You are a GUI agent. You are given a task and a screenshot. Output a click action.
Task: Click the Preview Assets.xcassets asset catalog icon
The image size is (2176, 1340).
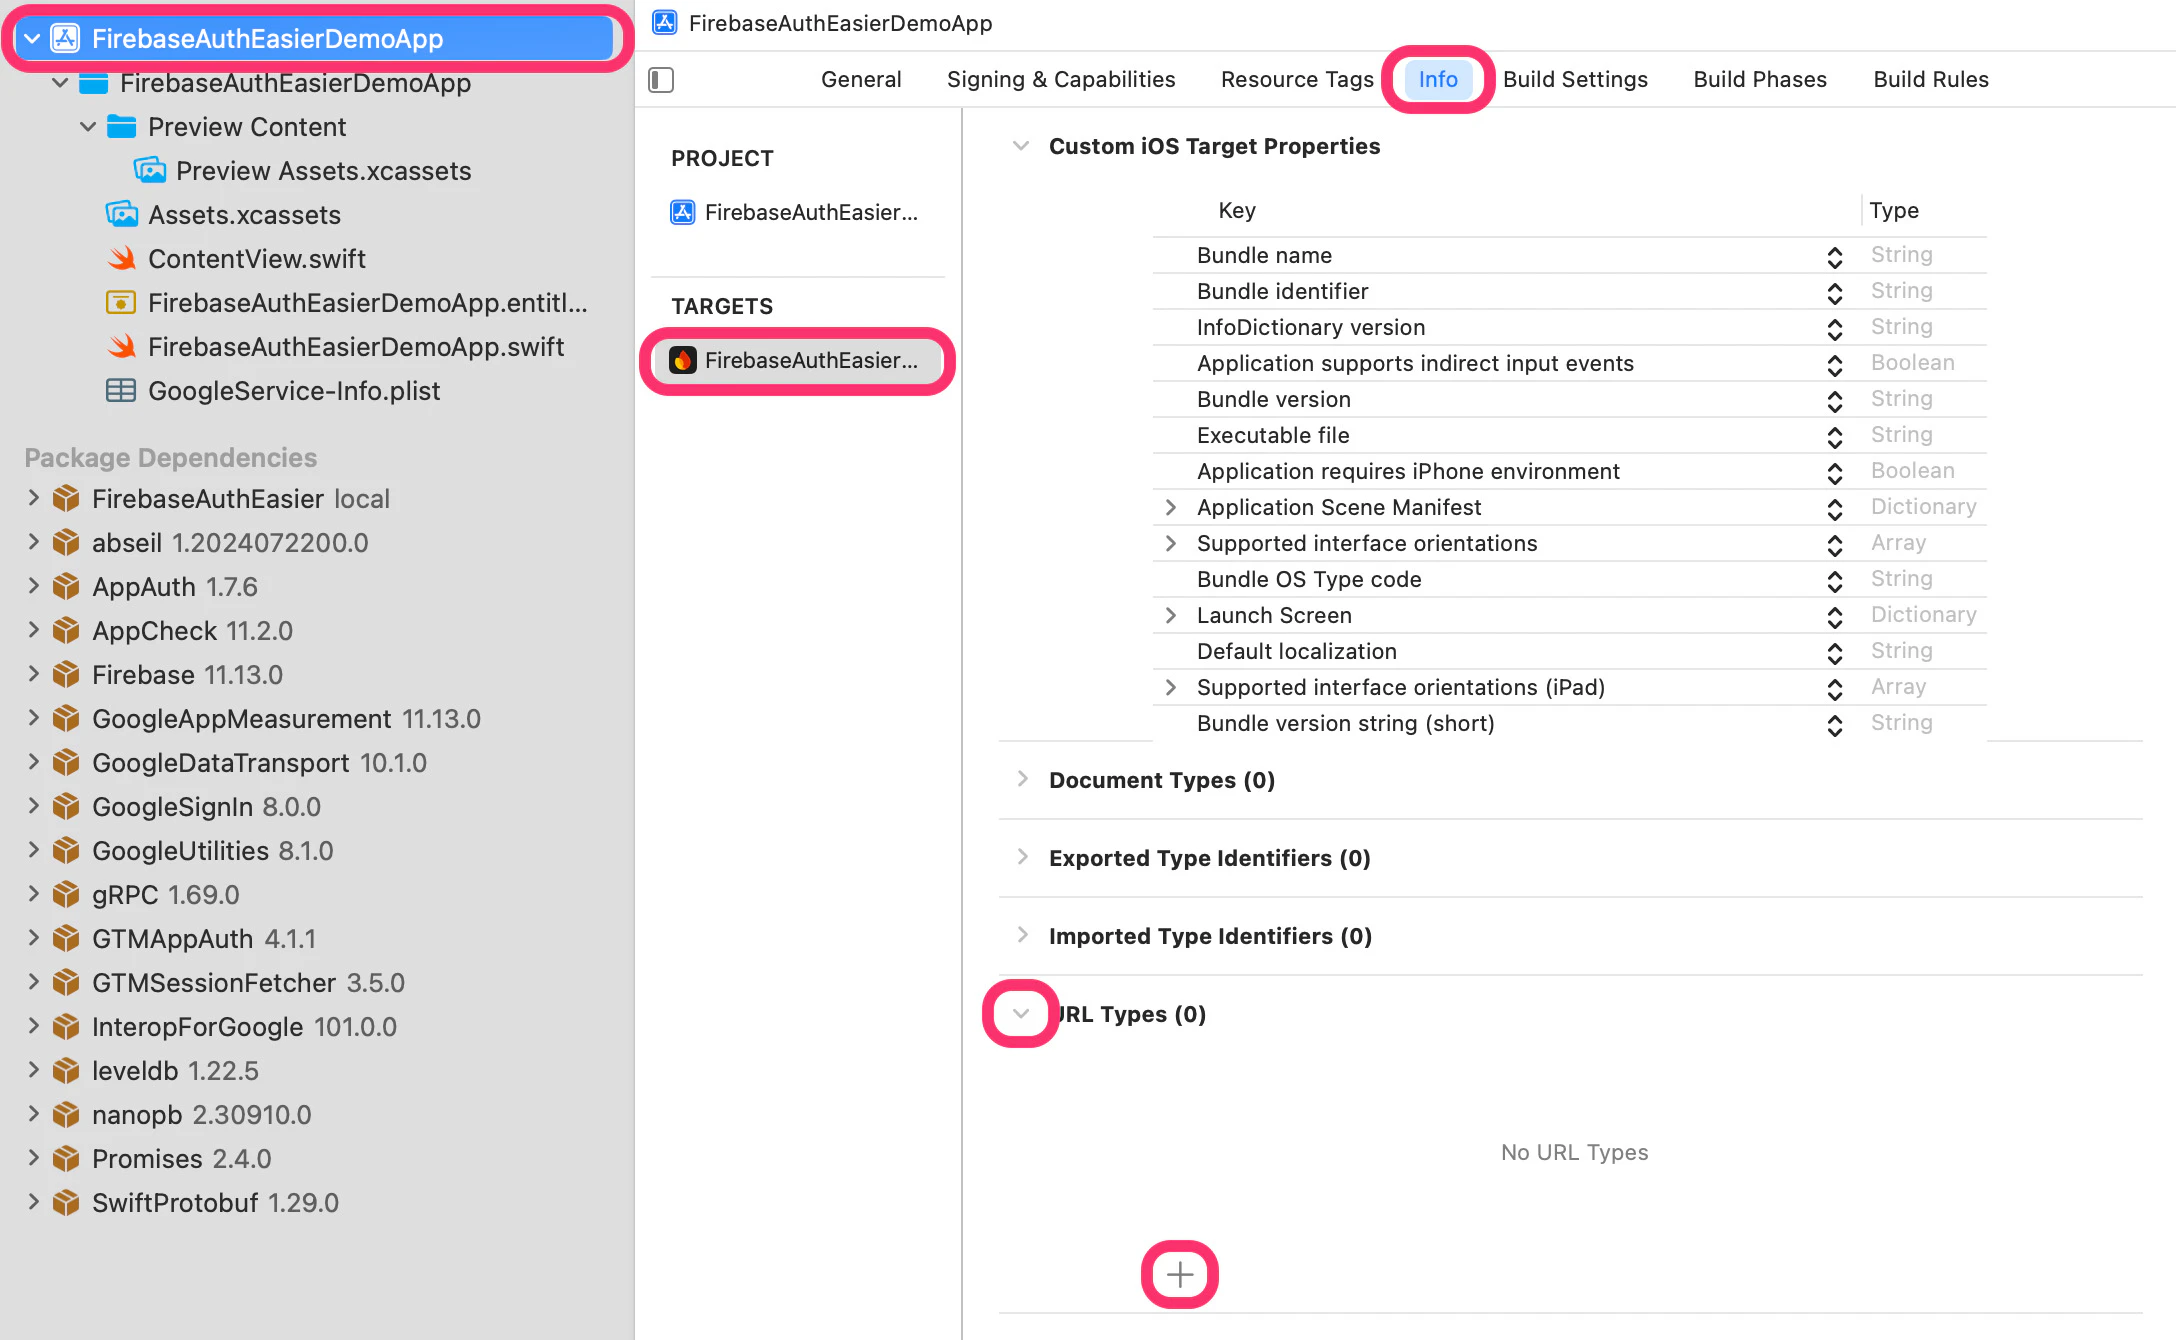(x=149, y=170)
